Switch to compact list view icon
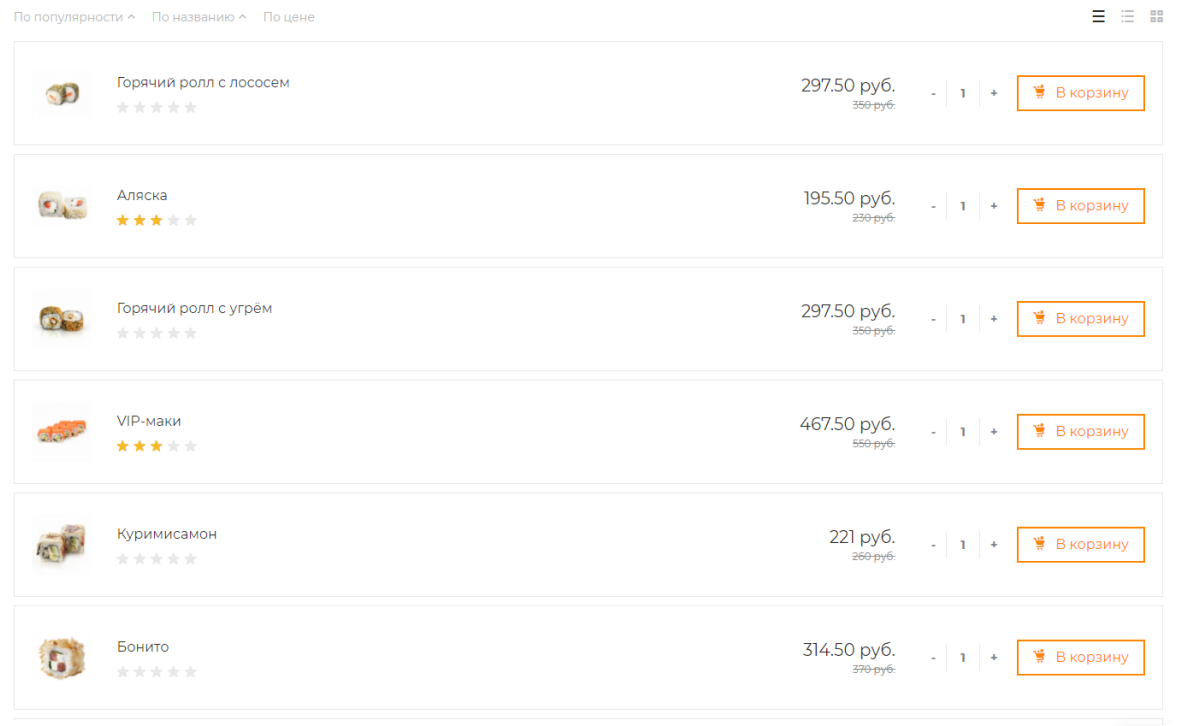This screenshot has height=726, width=1188. click(1127, 16)
